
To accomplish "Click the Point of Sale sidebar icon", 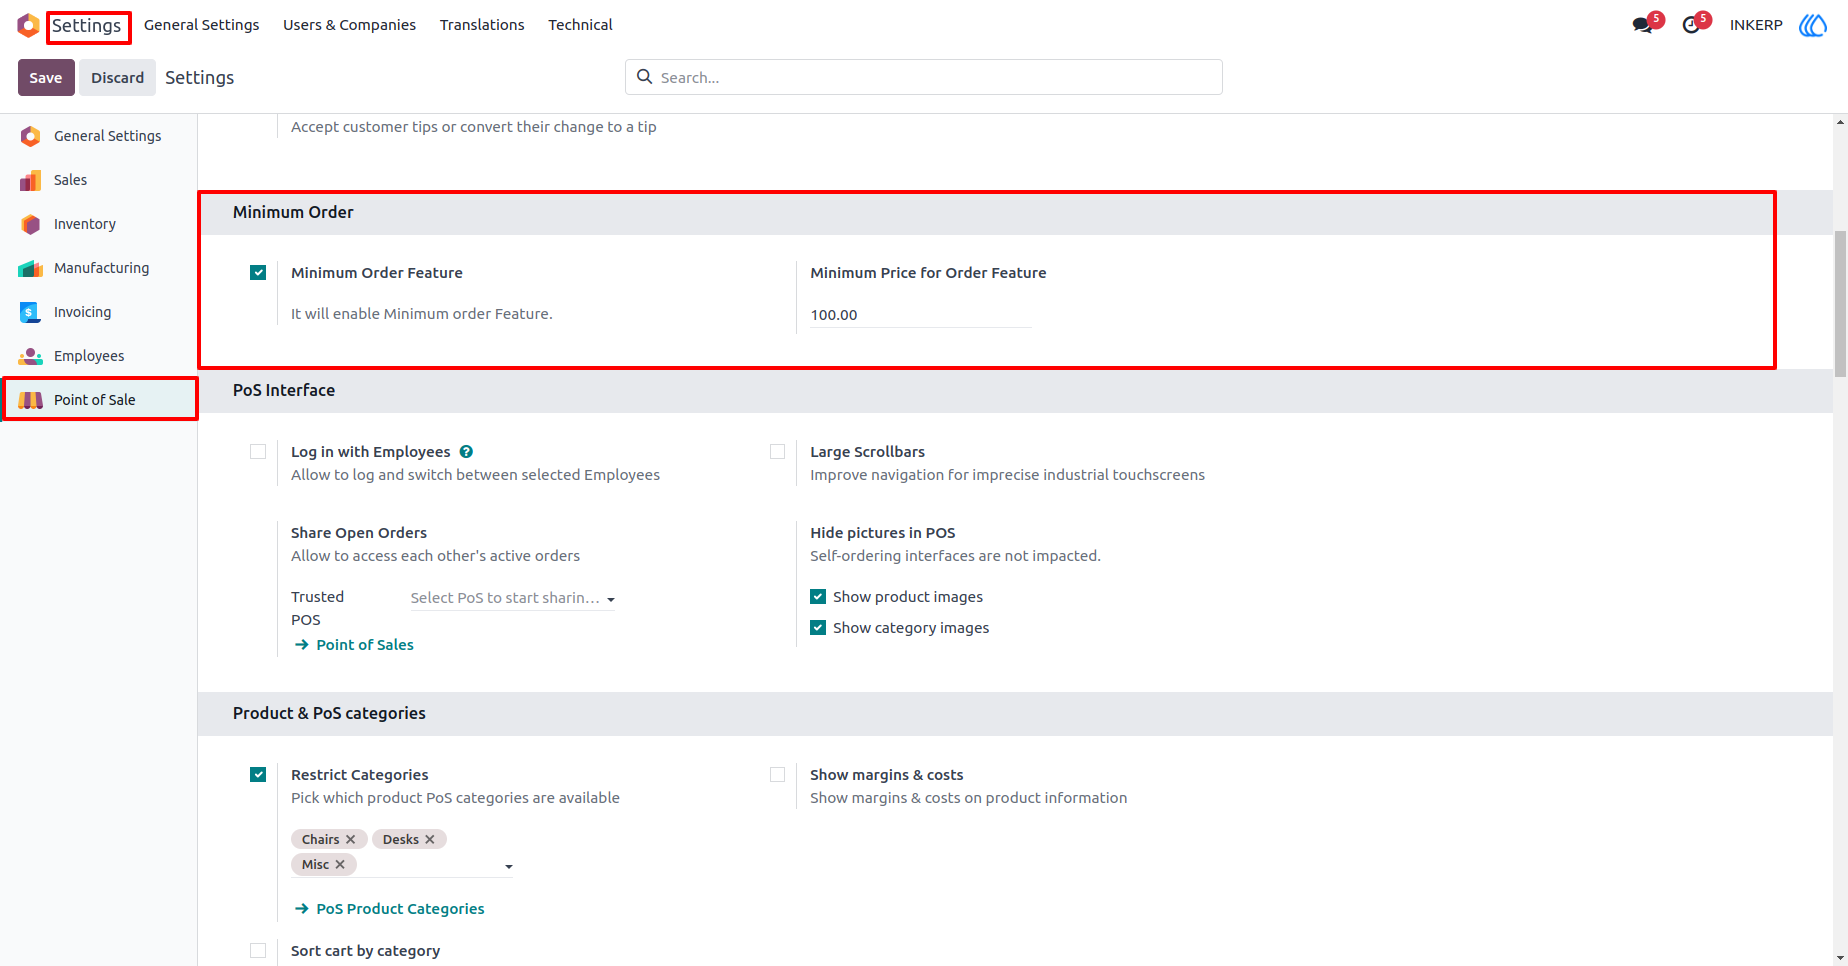I will (31, 400).
